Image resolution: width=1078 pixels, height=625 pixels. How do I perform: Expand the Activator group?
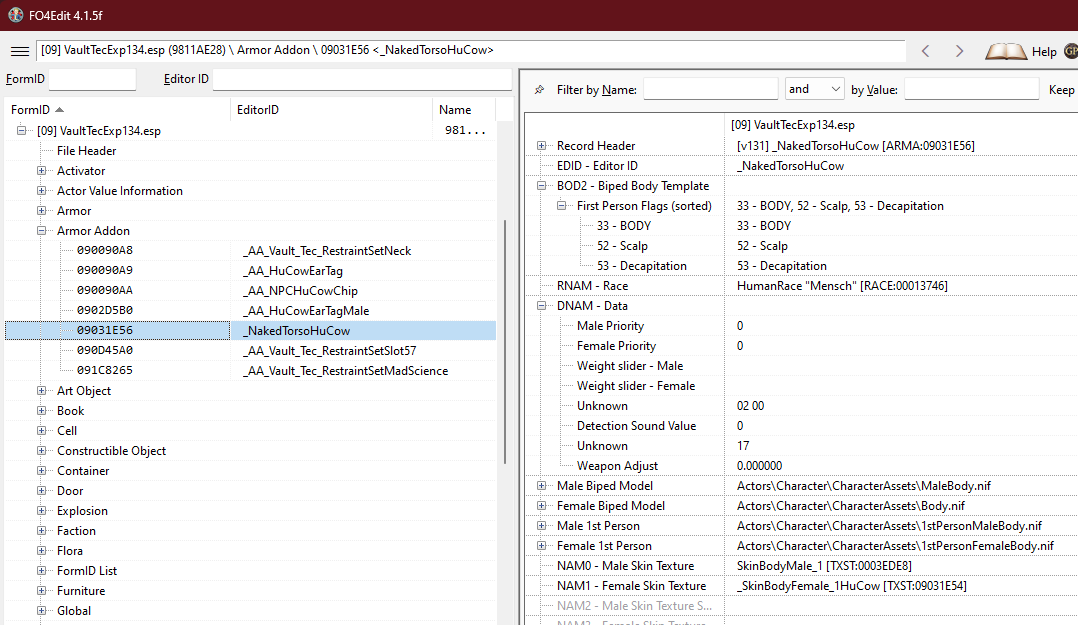tap(42, 171)
